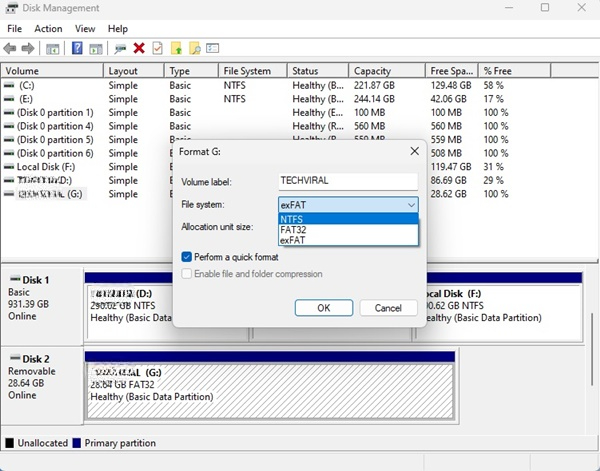This screenshot has width=600, height=471.
Task: Sort by Capacity column header
Action: click(x=387, y=71)
